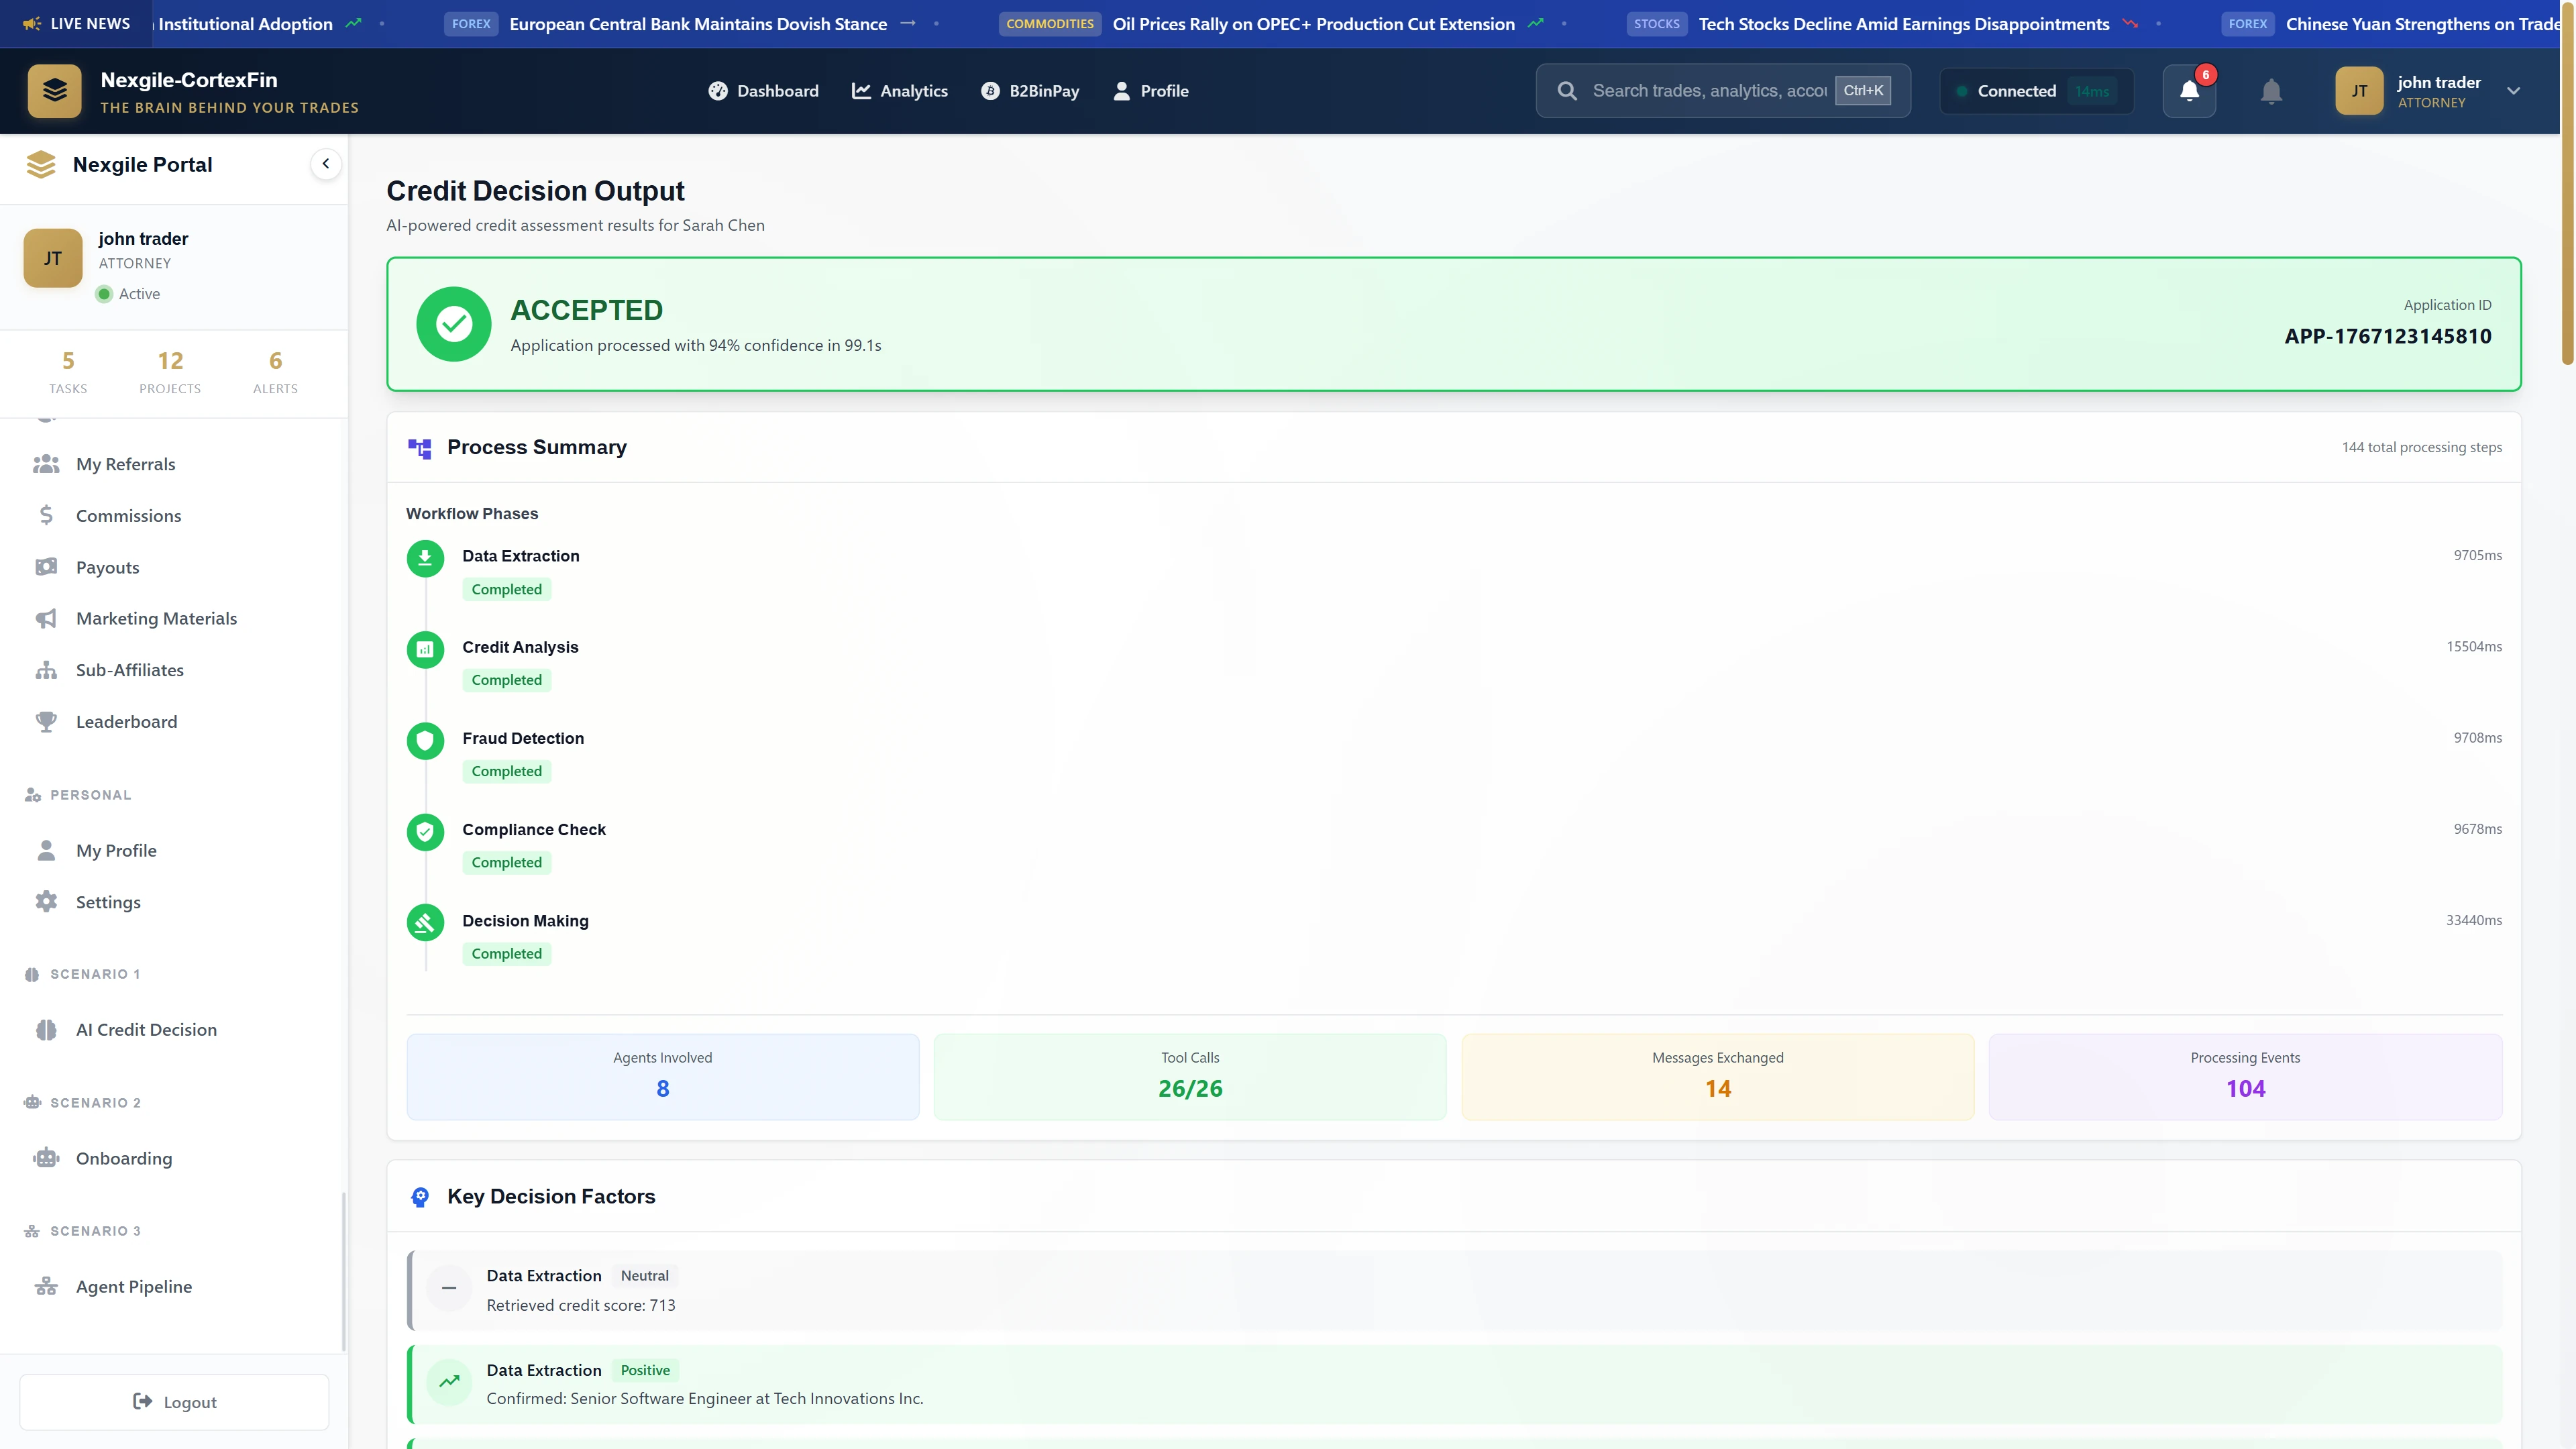Click the Compliance Check shield icon
Image resolution: width=2576 pixels, height=1449 pixels.
point(425,831)
